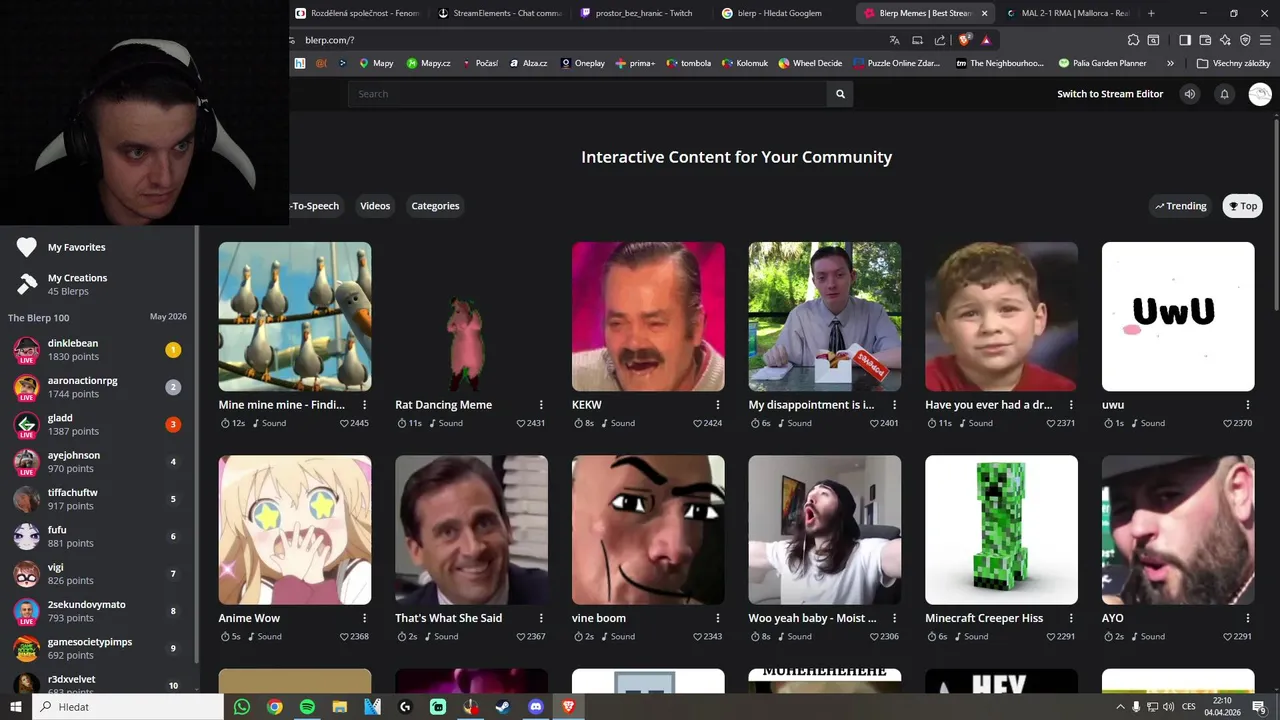Image resolution: width=1280 pixels, height=720 pixels.
Task: Open Discord from the taskbar
Action: coord(536,707)
